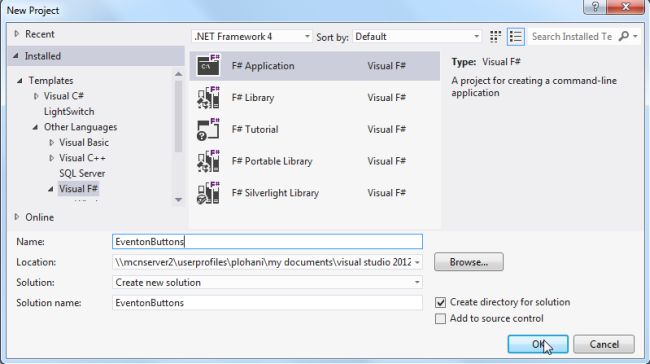This screenshot has width=650, height=364.
Task: Open the Location path dropdown
Action: click(417, 262)
